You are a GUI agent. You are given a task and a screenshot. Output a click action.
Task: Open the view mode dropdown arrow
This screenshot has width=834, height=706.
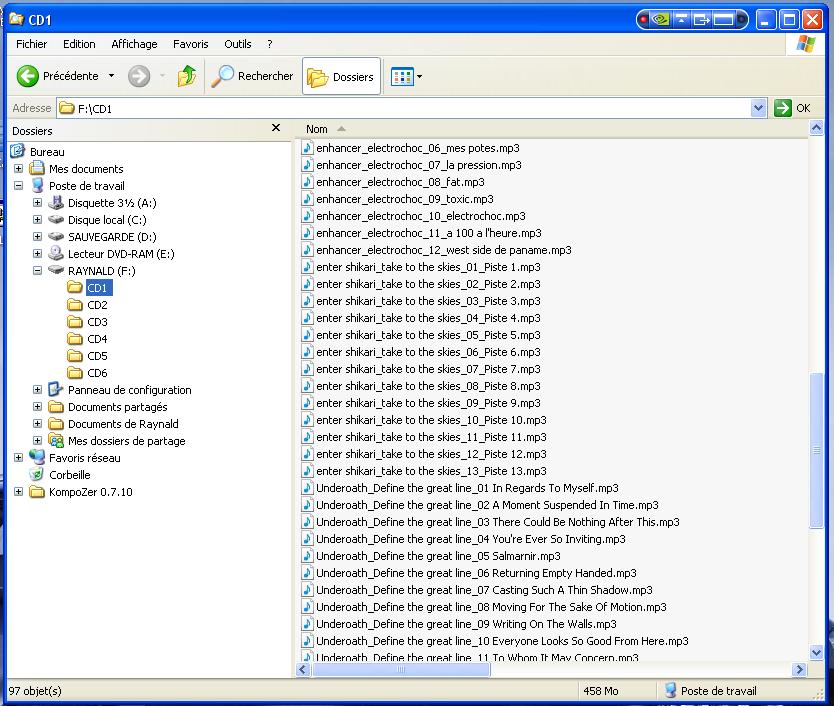(420, 77)
